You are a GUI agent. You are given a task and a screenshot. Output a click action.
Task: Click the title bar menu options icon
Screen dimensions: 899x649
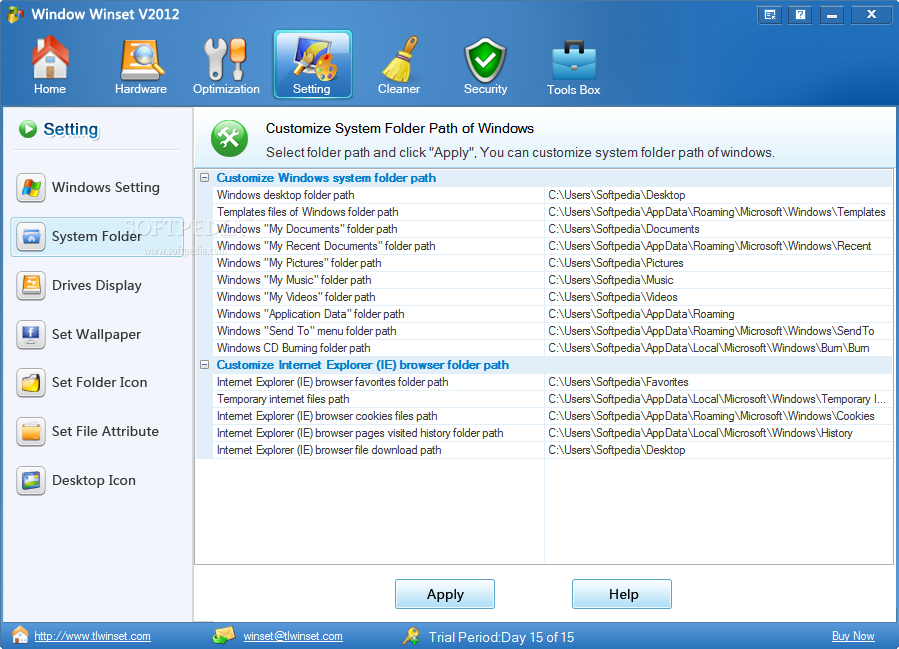point(770,15)
